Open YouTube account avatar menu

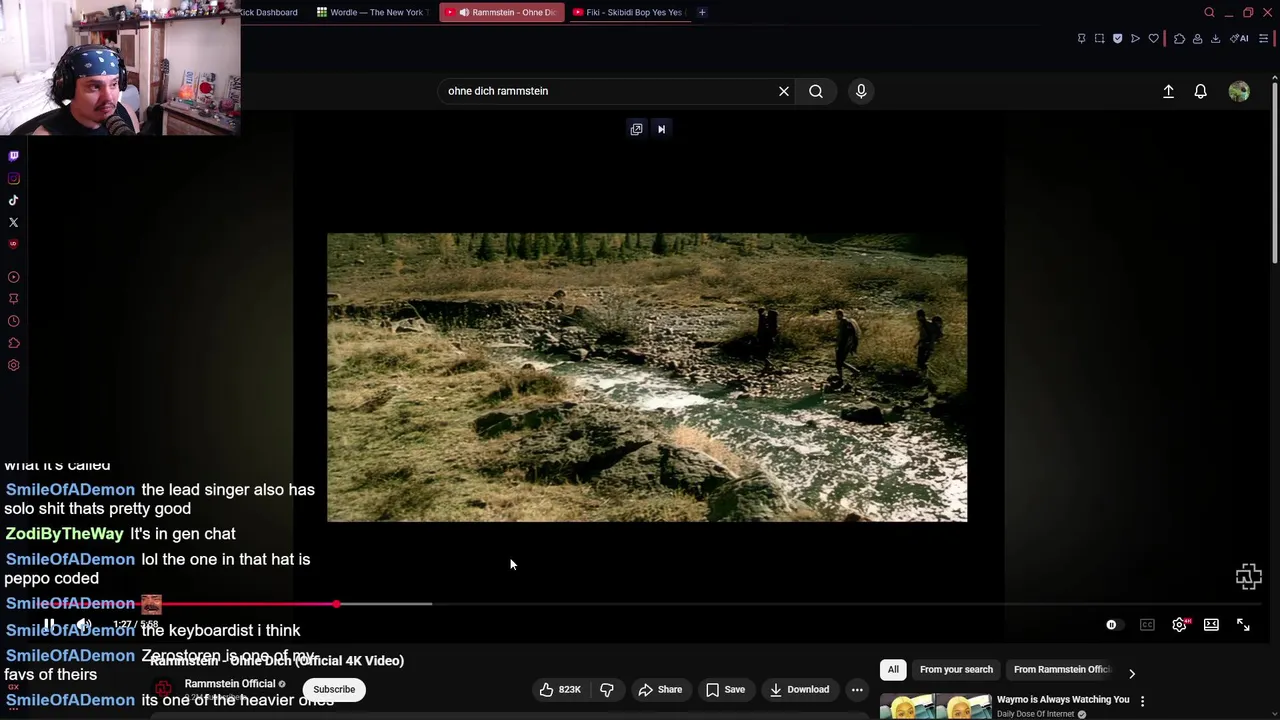click(1239, 91)
